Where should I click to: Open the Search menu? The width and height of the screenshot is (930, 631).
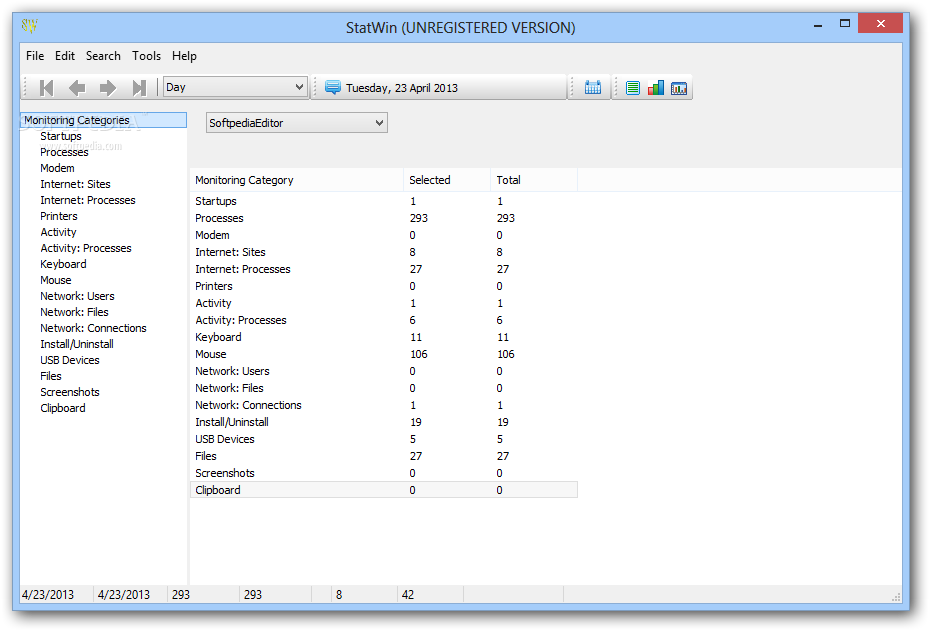[103, 56]
